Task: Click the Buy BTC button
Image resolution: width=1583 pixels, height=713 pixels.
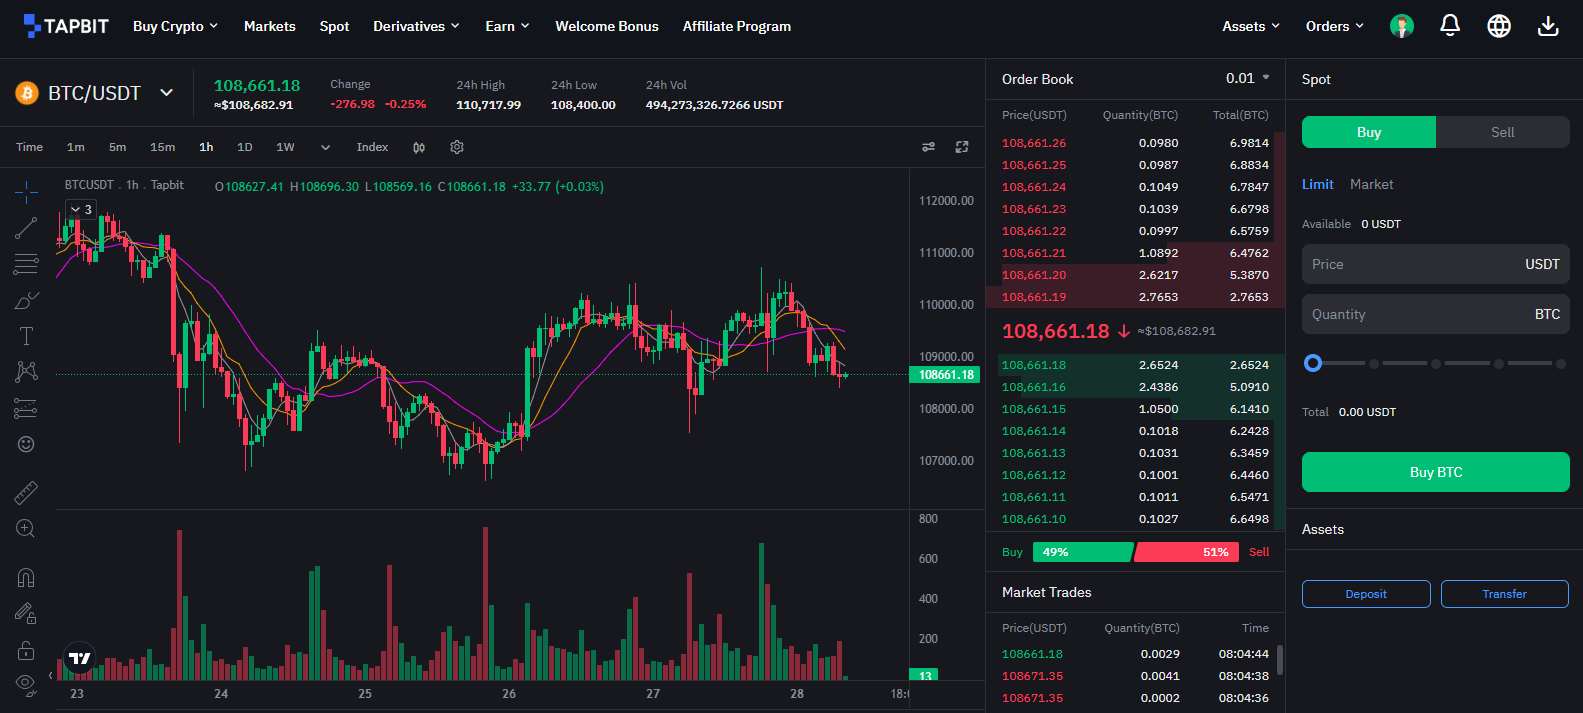Action: pos(1436,472)
